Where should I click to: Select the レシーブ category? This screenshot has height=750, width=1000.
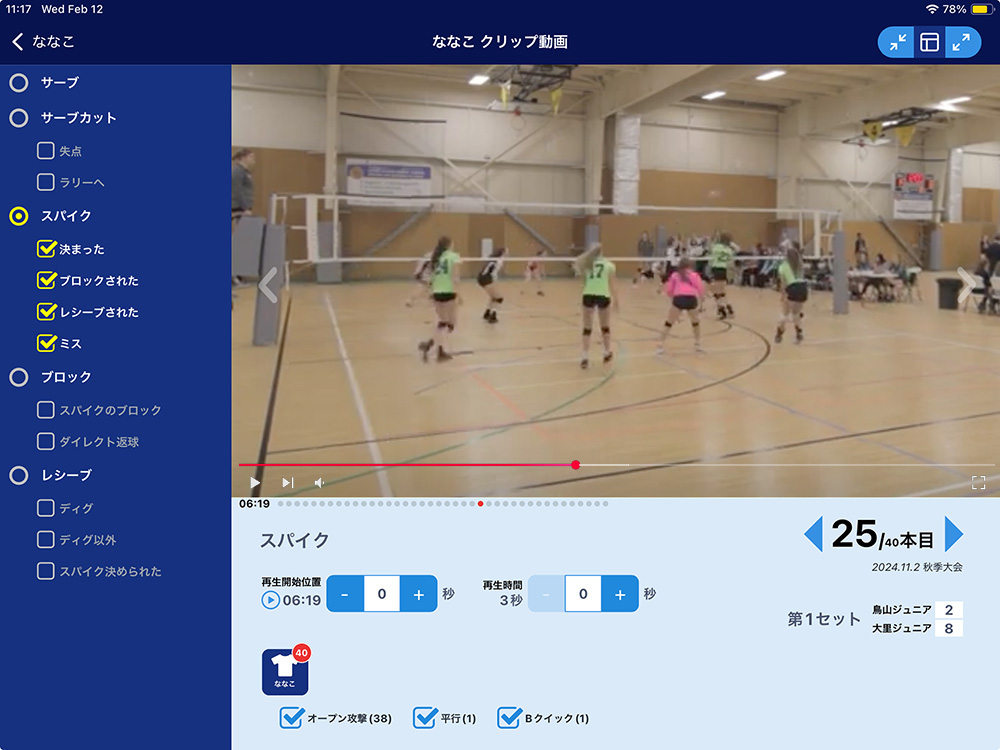tap(19, 475)
